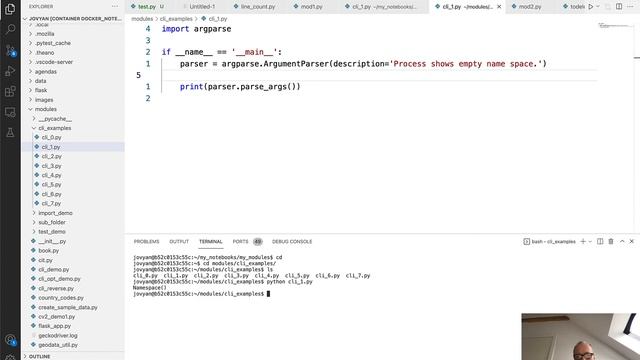Open editor more actions ellipsis
The image size is (640, 360).
[630, 7]
